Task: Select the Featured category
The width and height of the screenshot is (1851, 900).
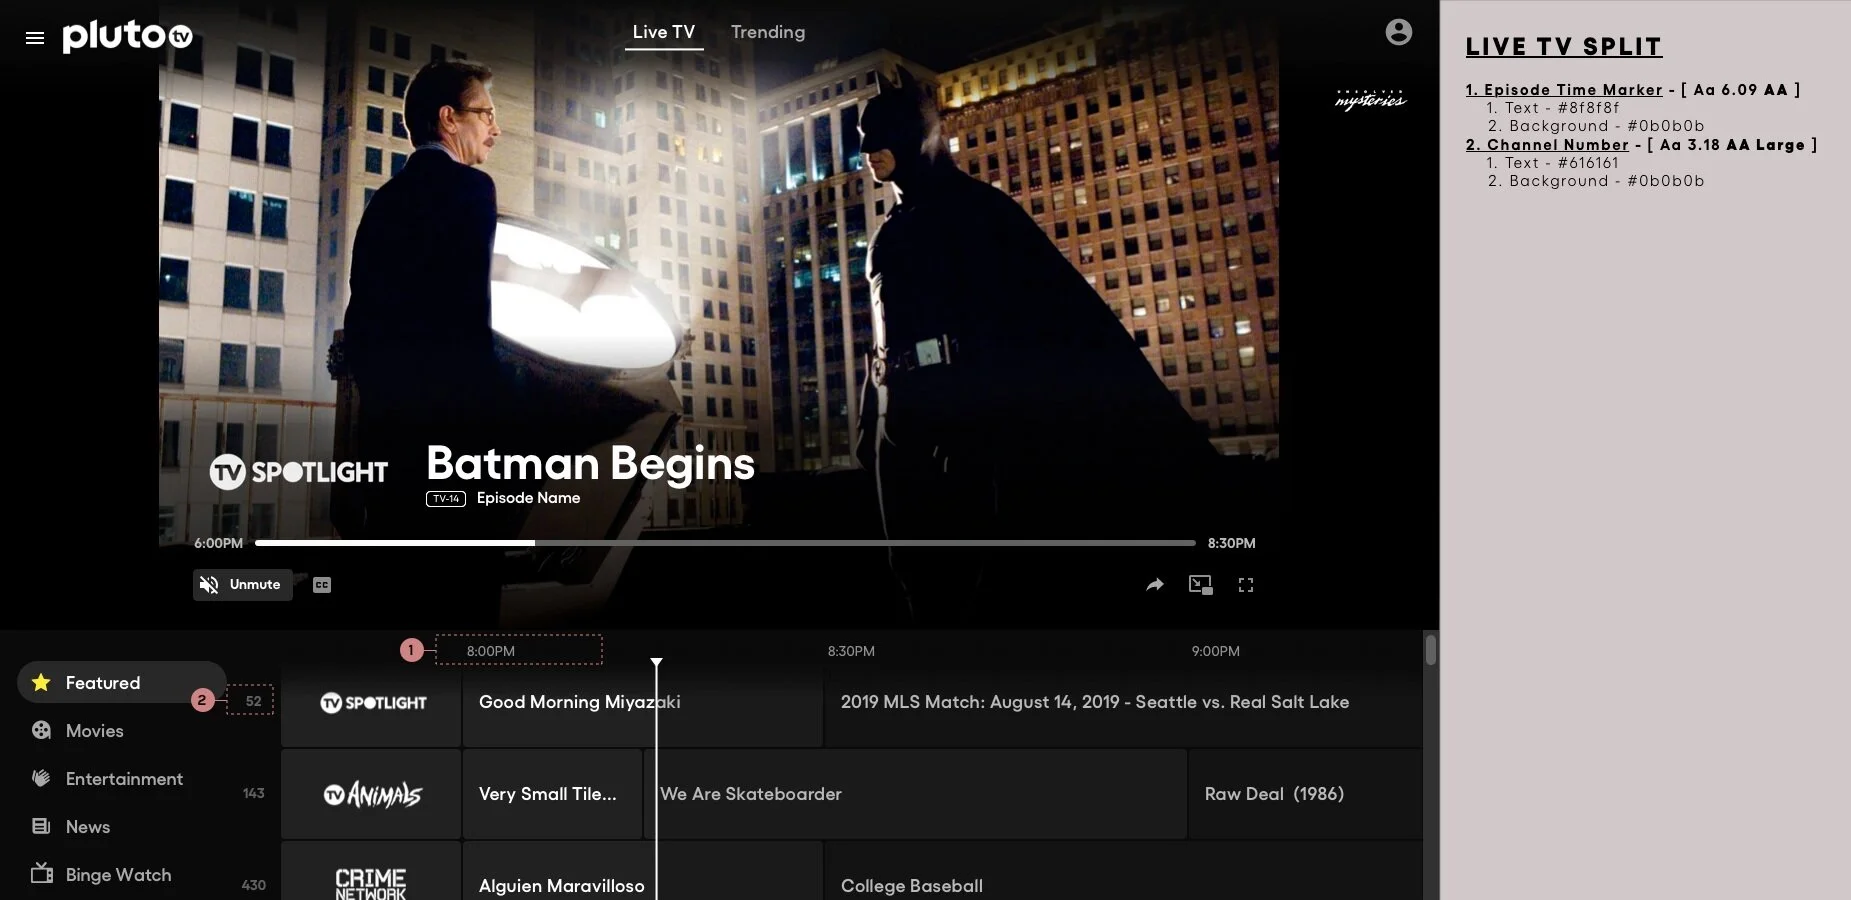Action: point(122,682)
